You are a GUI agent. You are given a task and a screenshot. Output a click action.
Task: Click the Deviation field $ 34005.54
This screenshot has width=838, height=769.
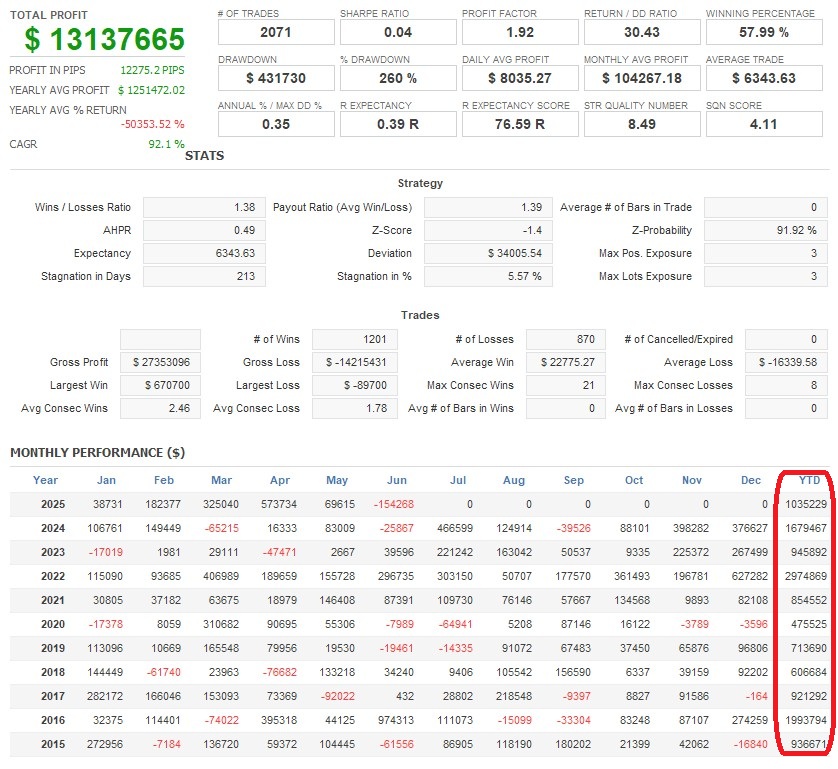488,253
